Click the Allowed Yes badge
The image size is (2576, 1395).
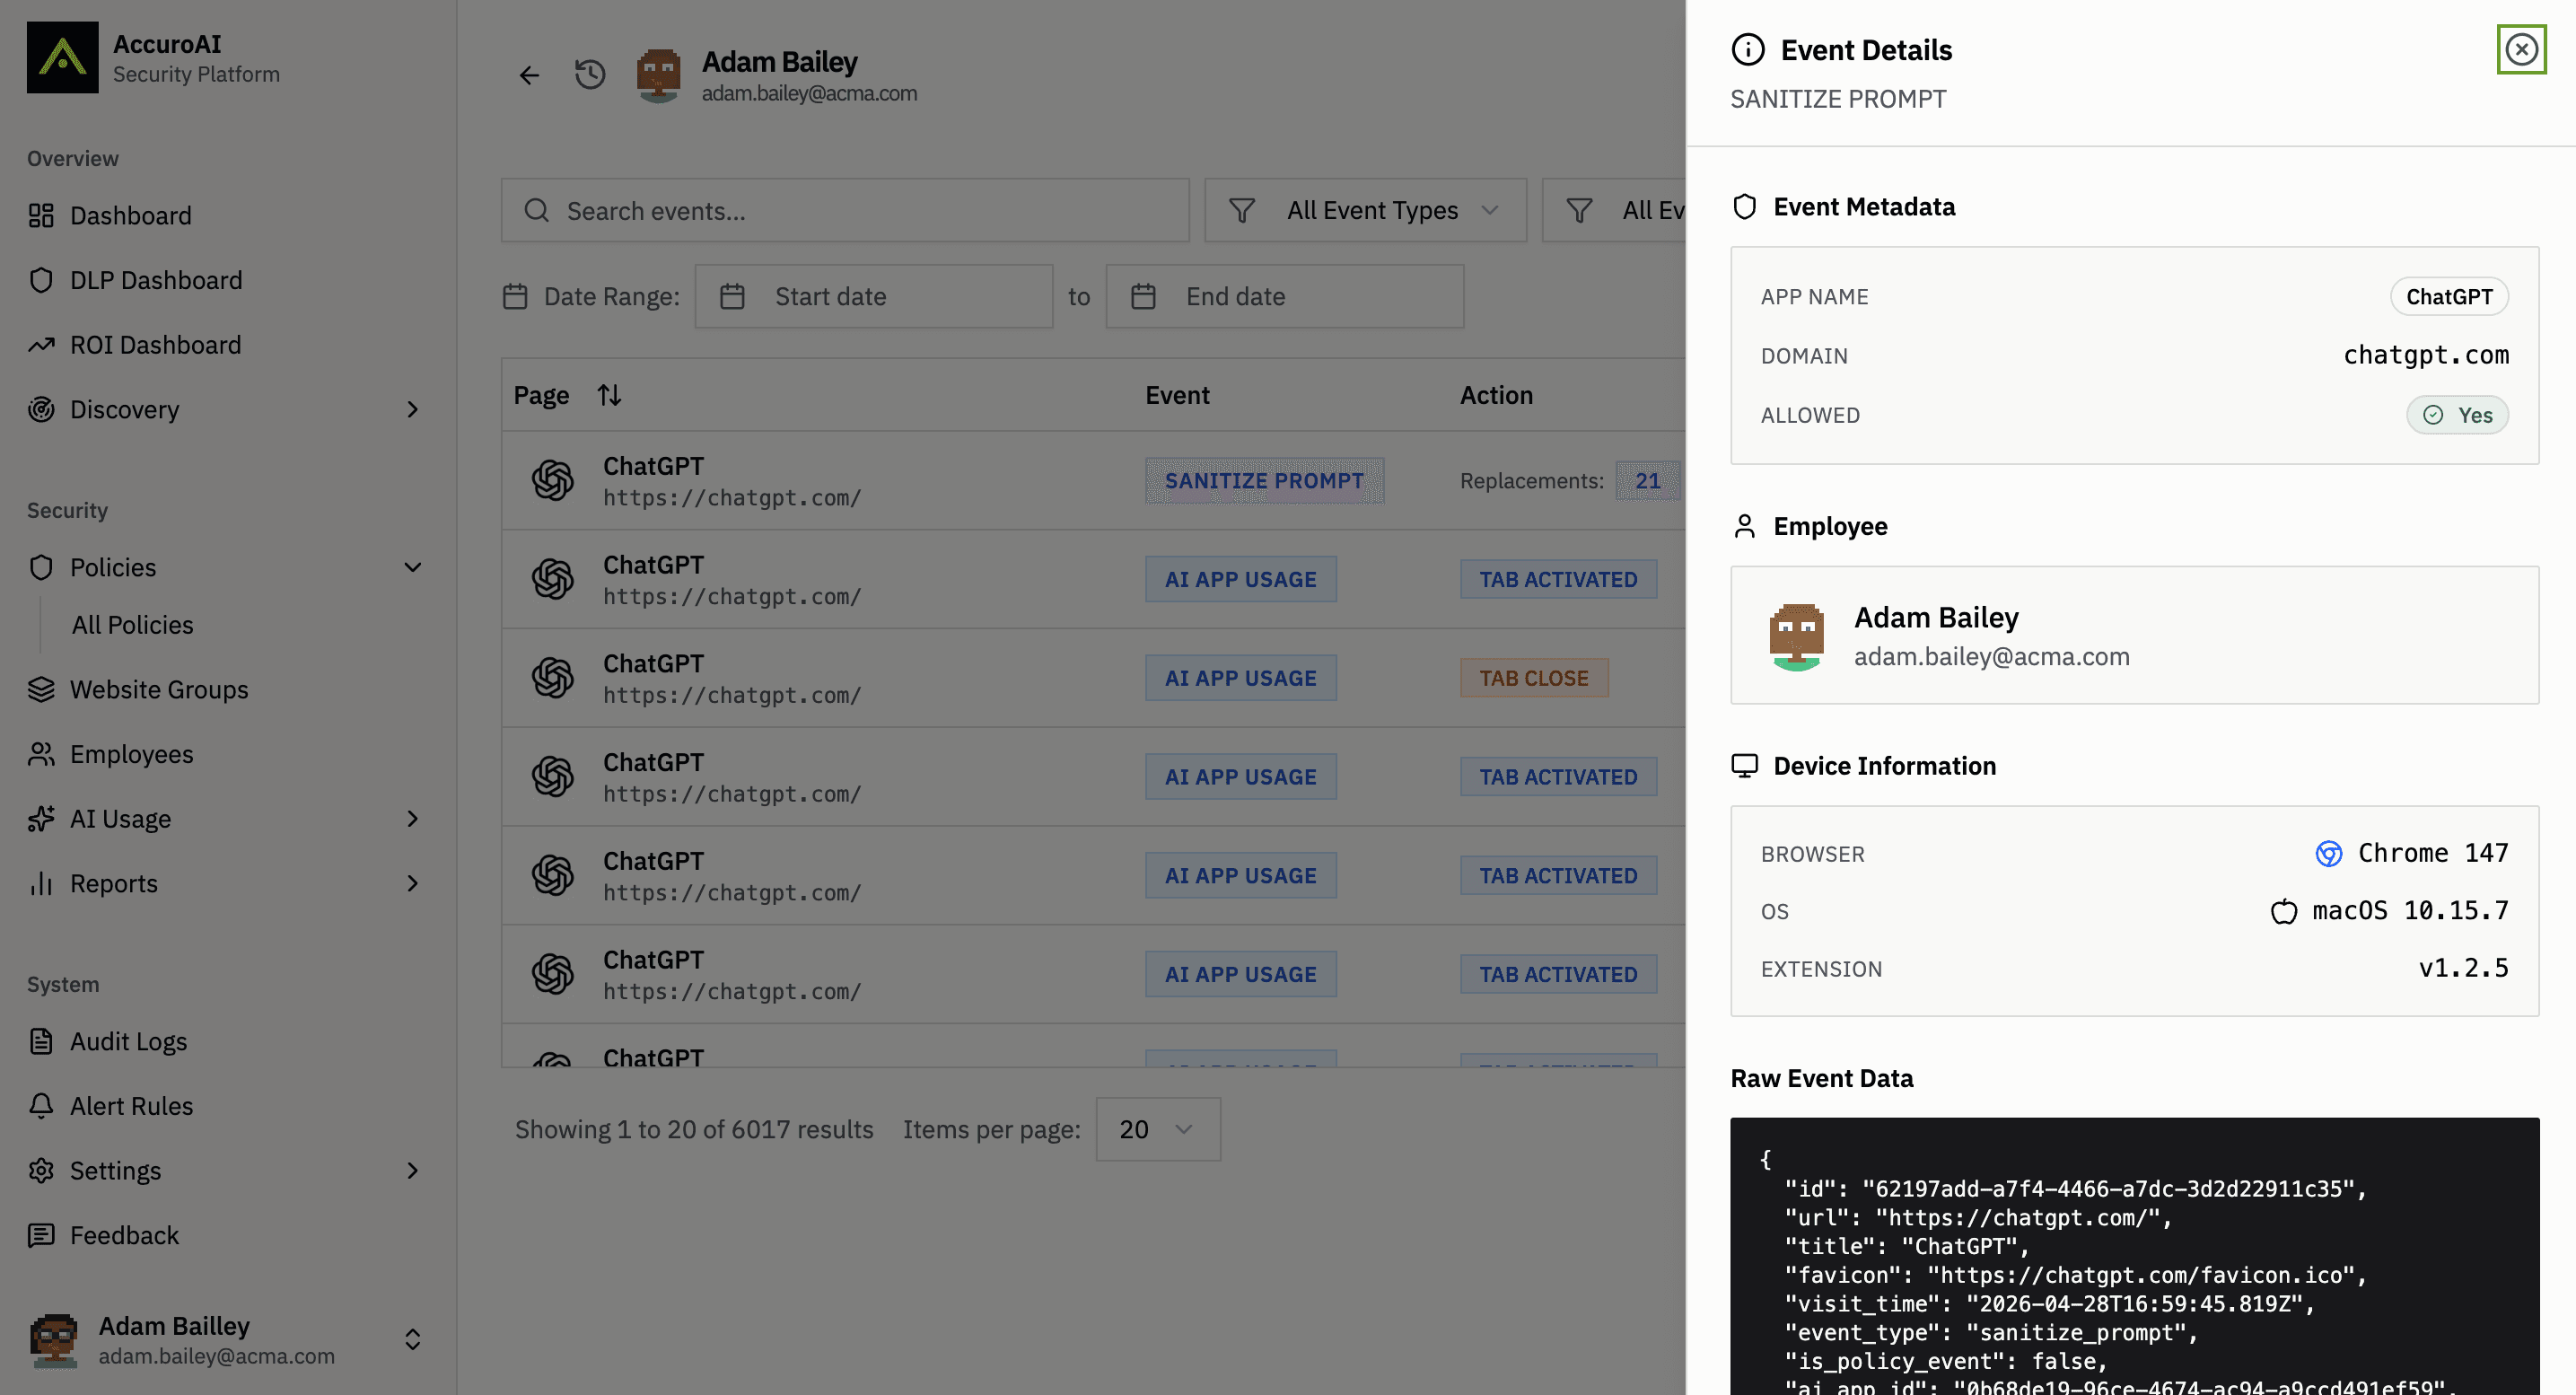(2457, 415)
